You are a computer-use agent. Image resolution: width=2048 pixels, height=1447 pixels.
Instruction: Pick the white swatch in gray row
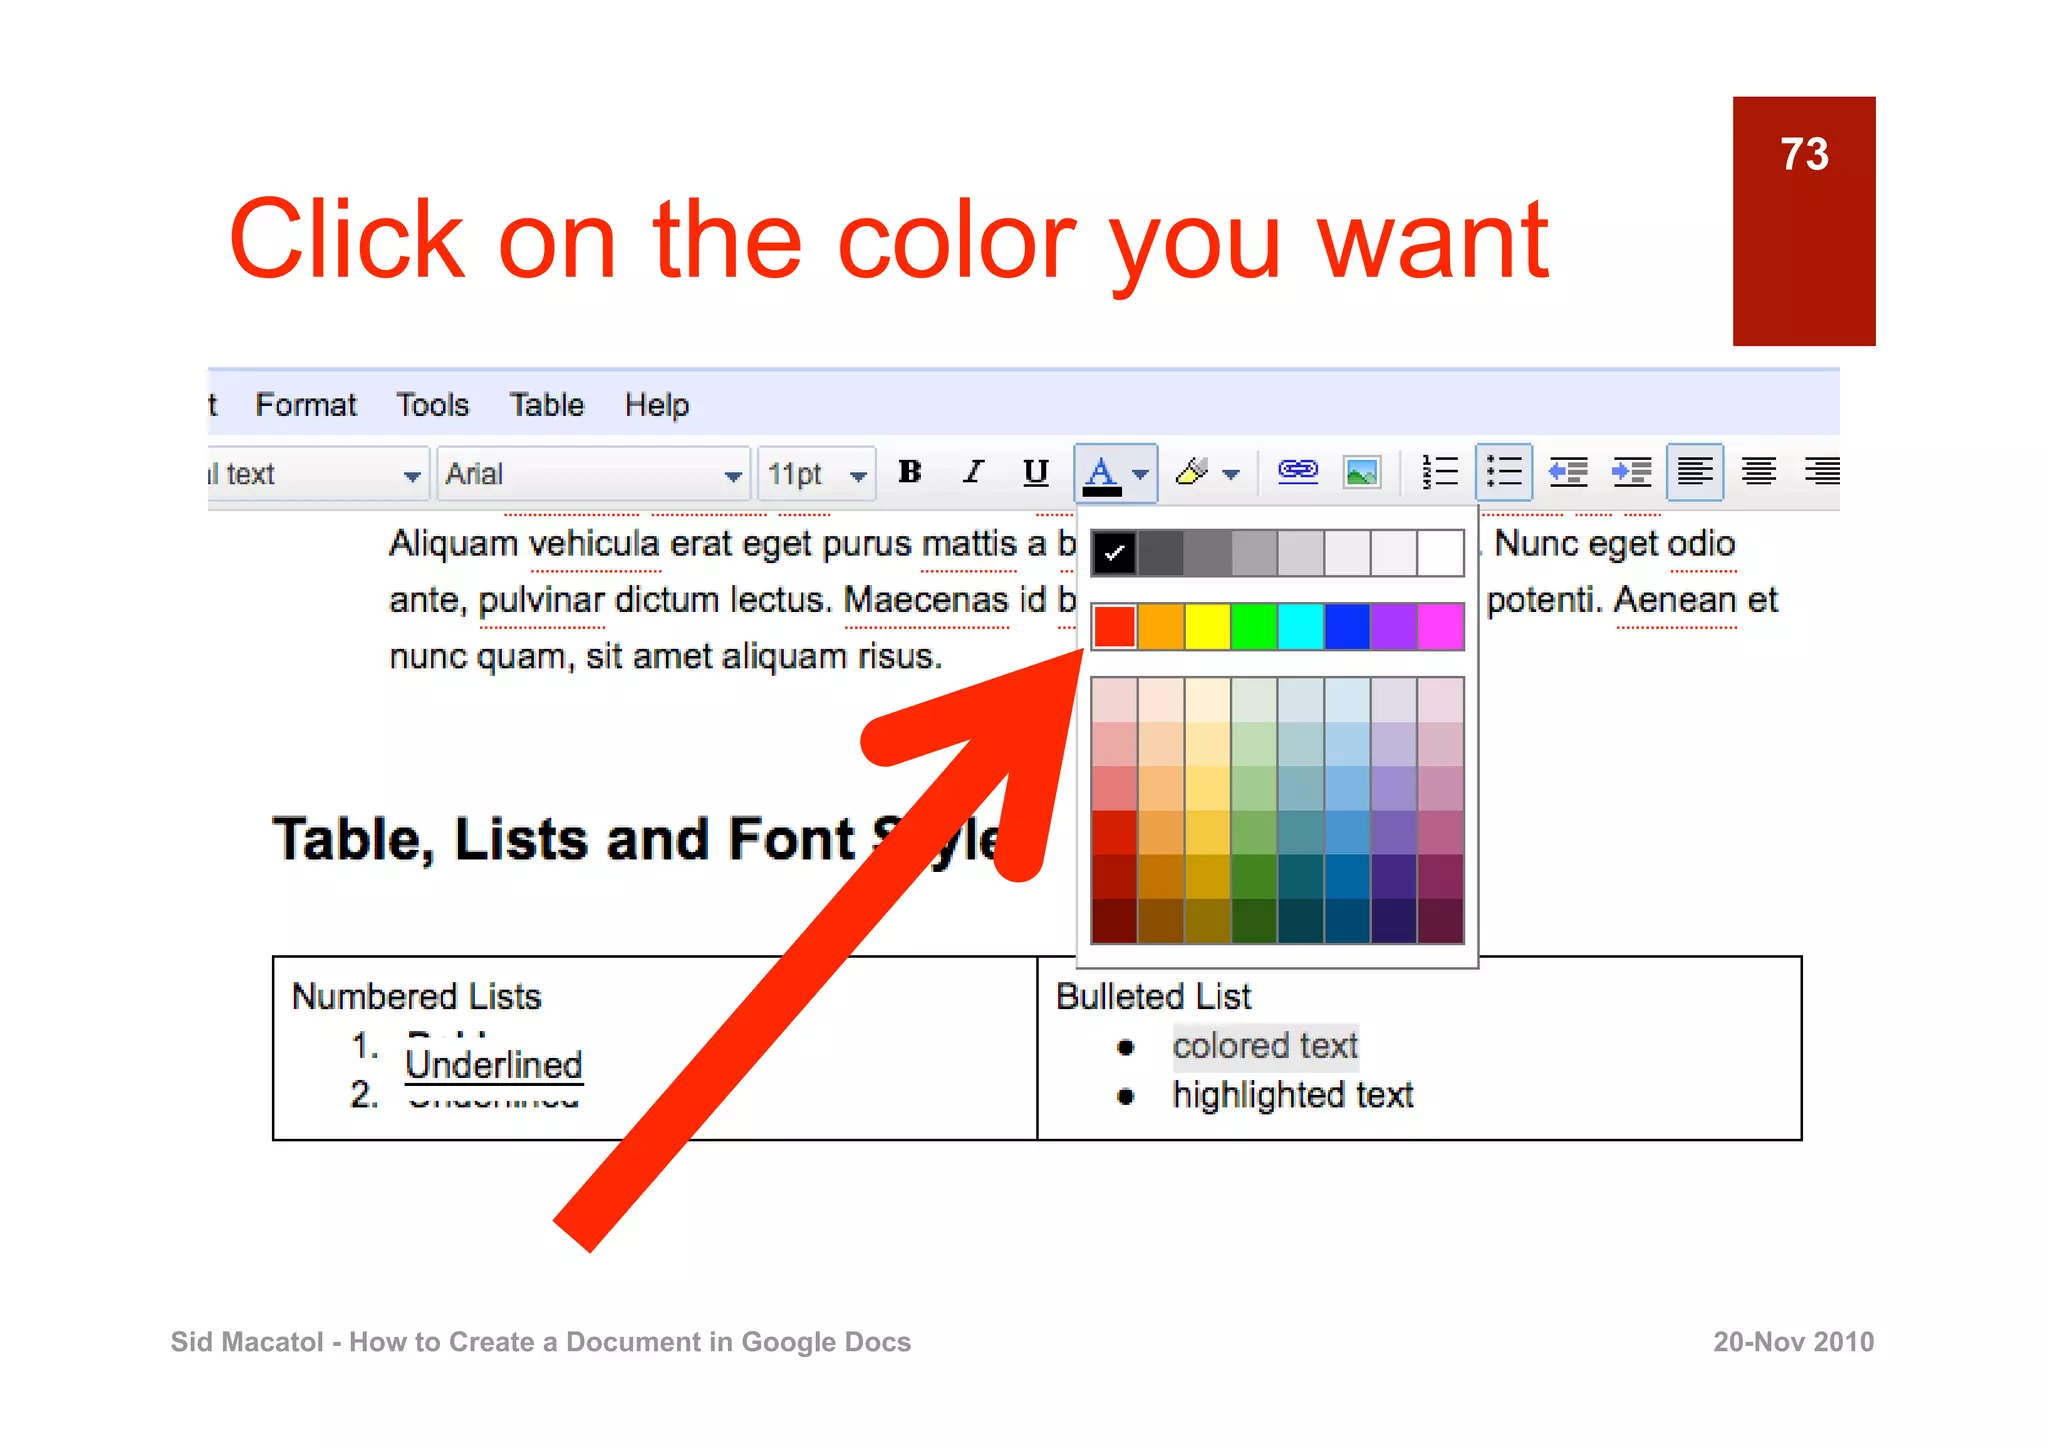(x=1441, y=553)
